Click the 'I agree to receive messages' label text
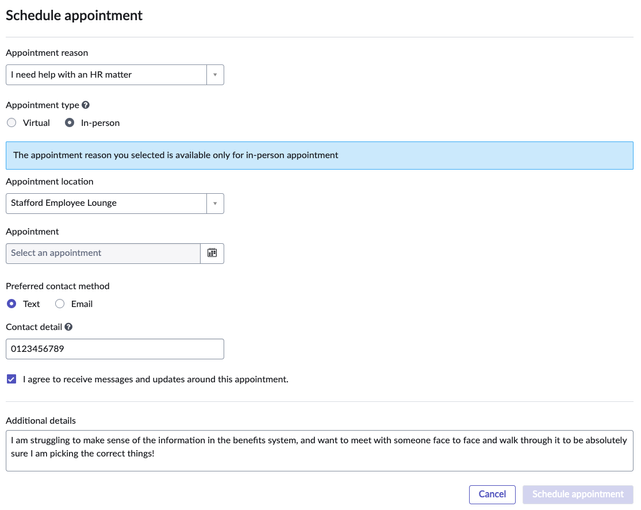This screenshot has width=641, height=510. click(x=155, y=380)
